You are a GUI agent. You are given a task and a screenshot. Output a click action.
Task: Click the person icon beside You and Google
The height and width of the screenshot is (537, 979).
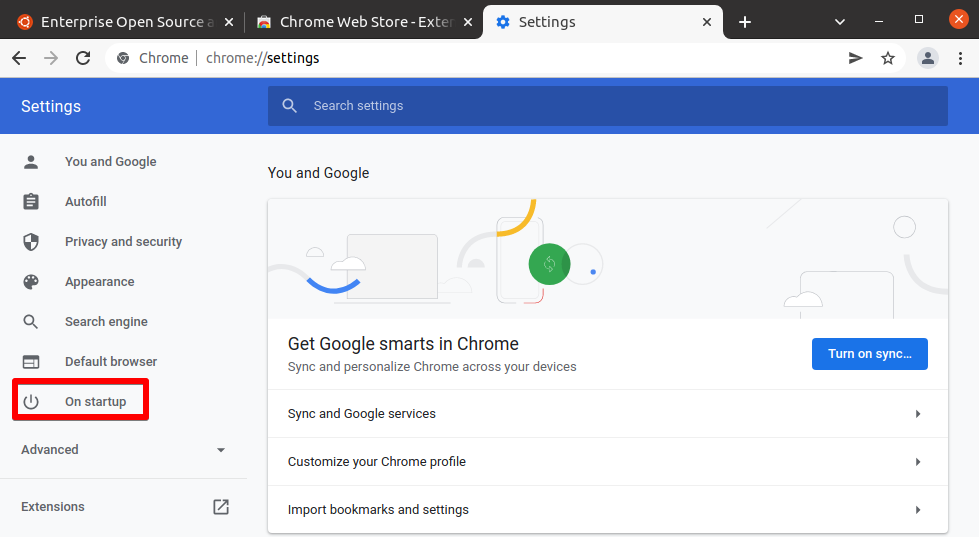point(31,162)
